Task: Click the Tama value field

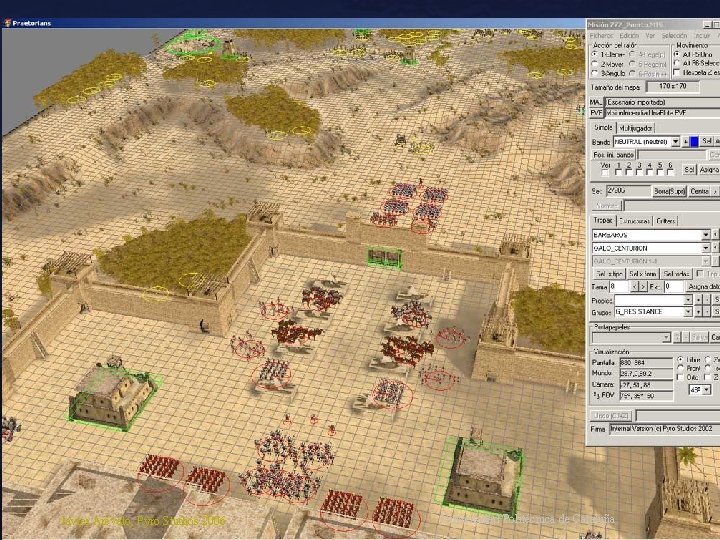Action: point(619,287)
